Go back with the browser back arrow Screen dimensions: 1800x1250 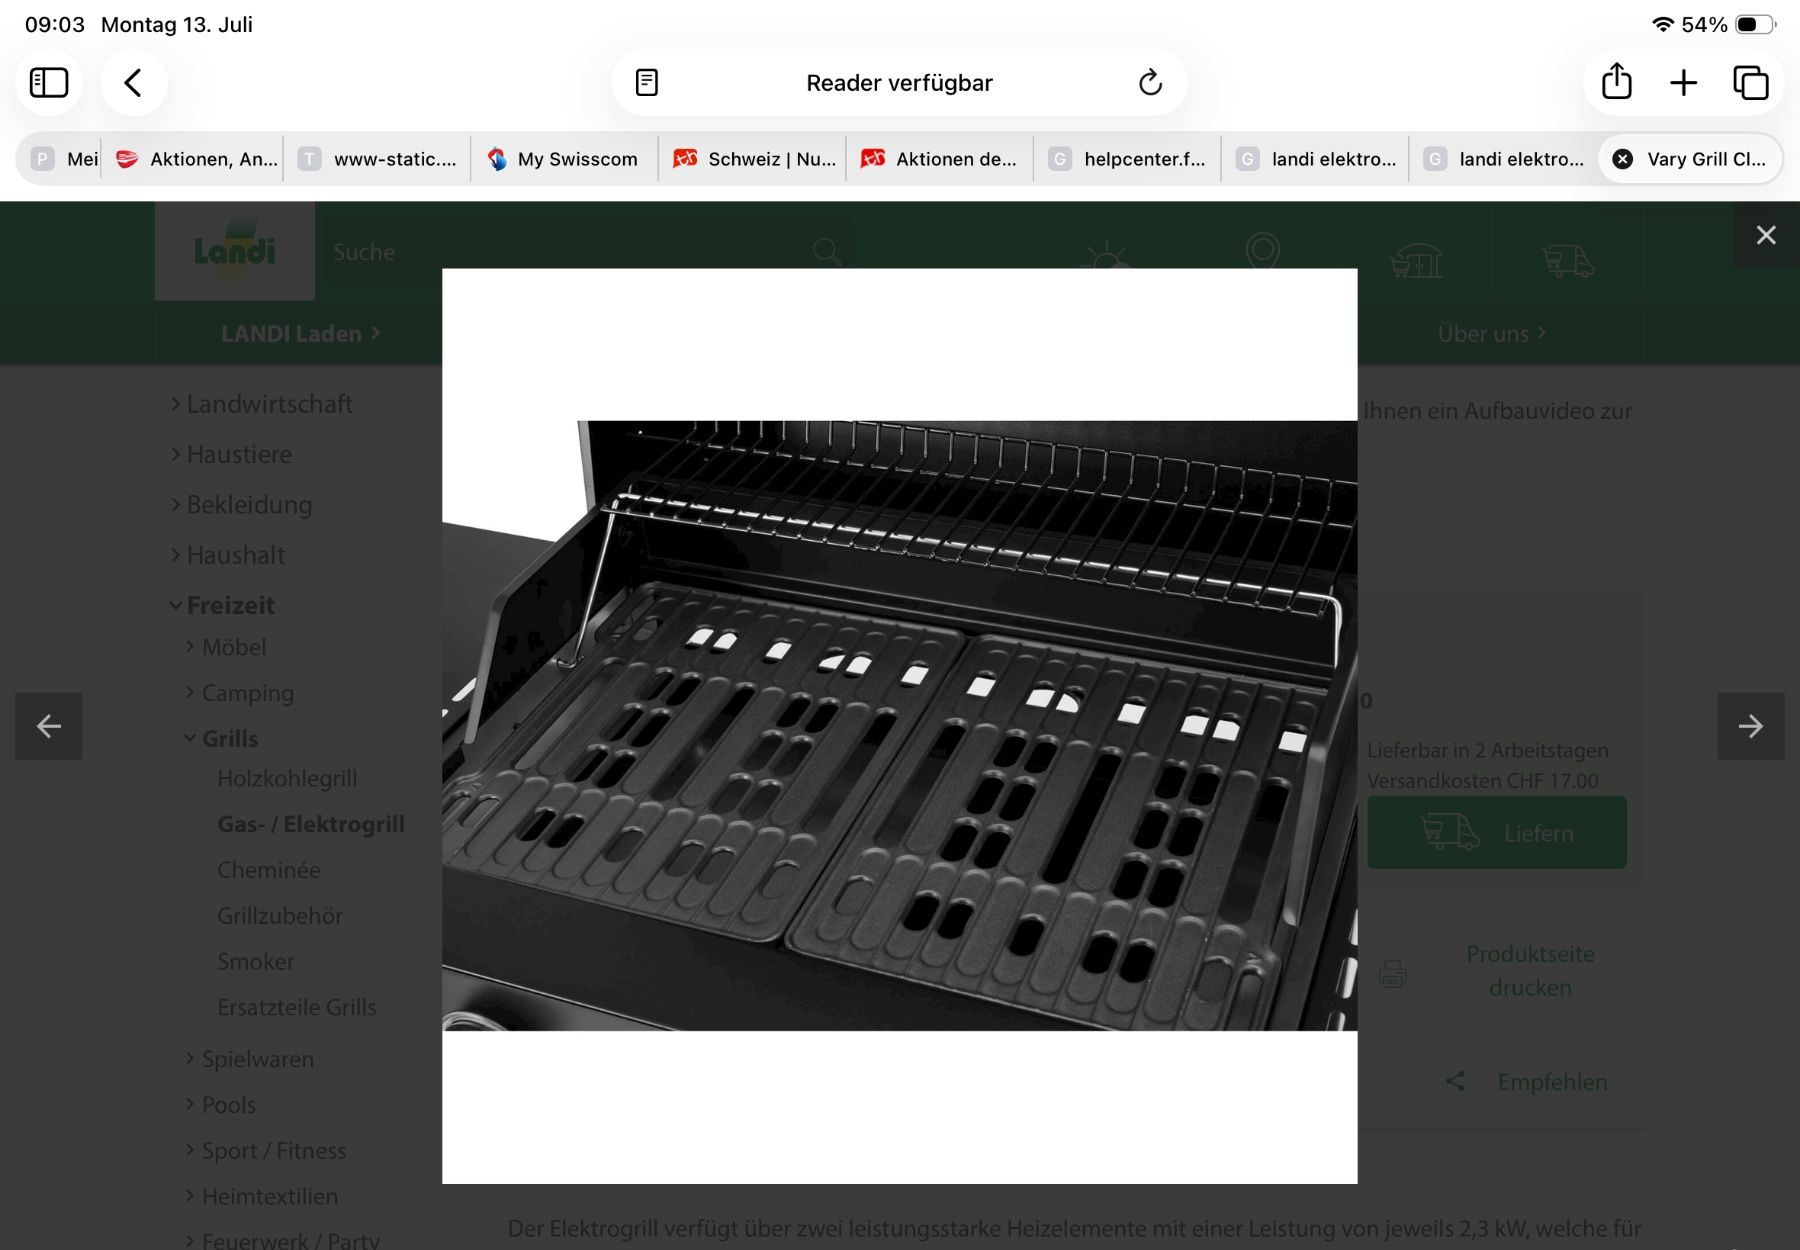click(133, 82)
